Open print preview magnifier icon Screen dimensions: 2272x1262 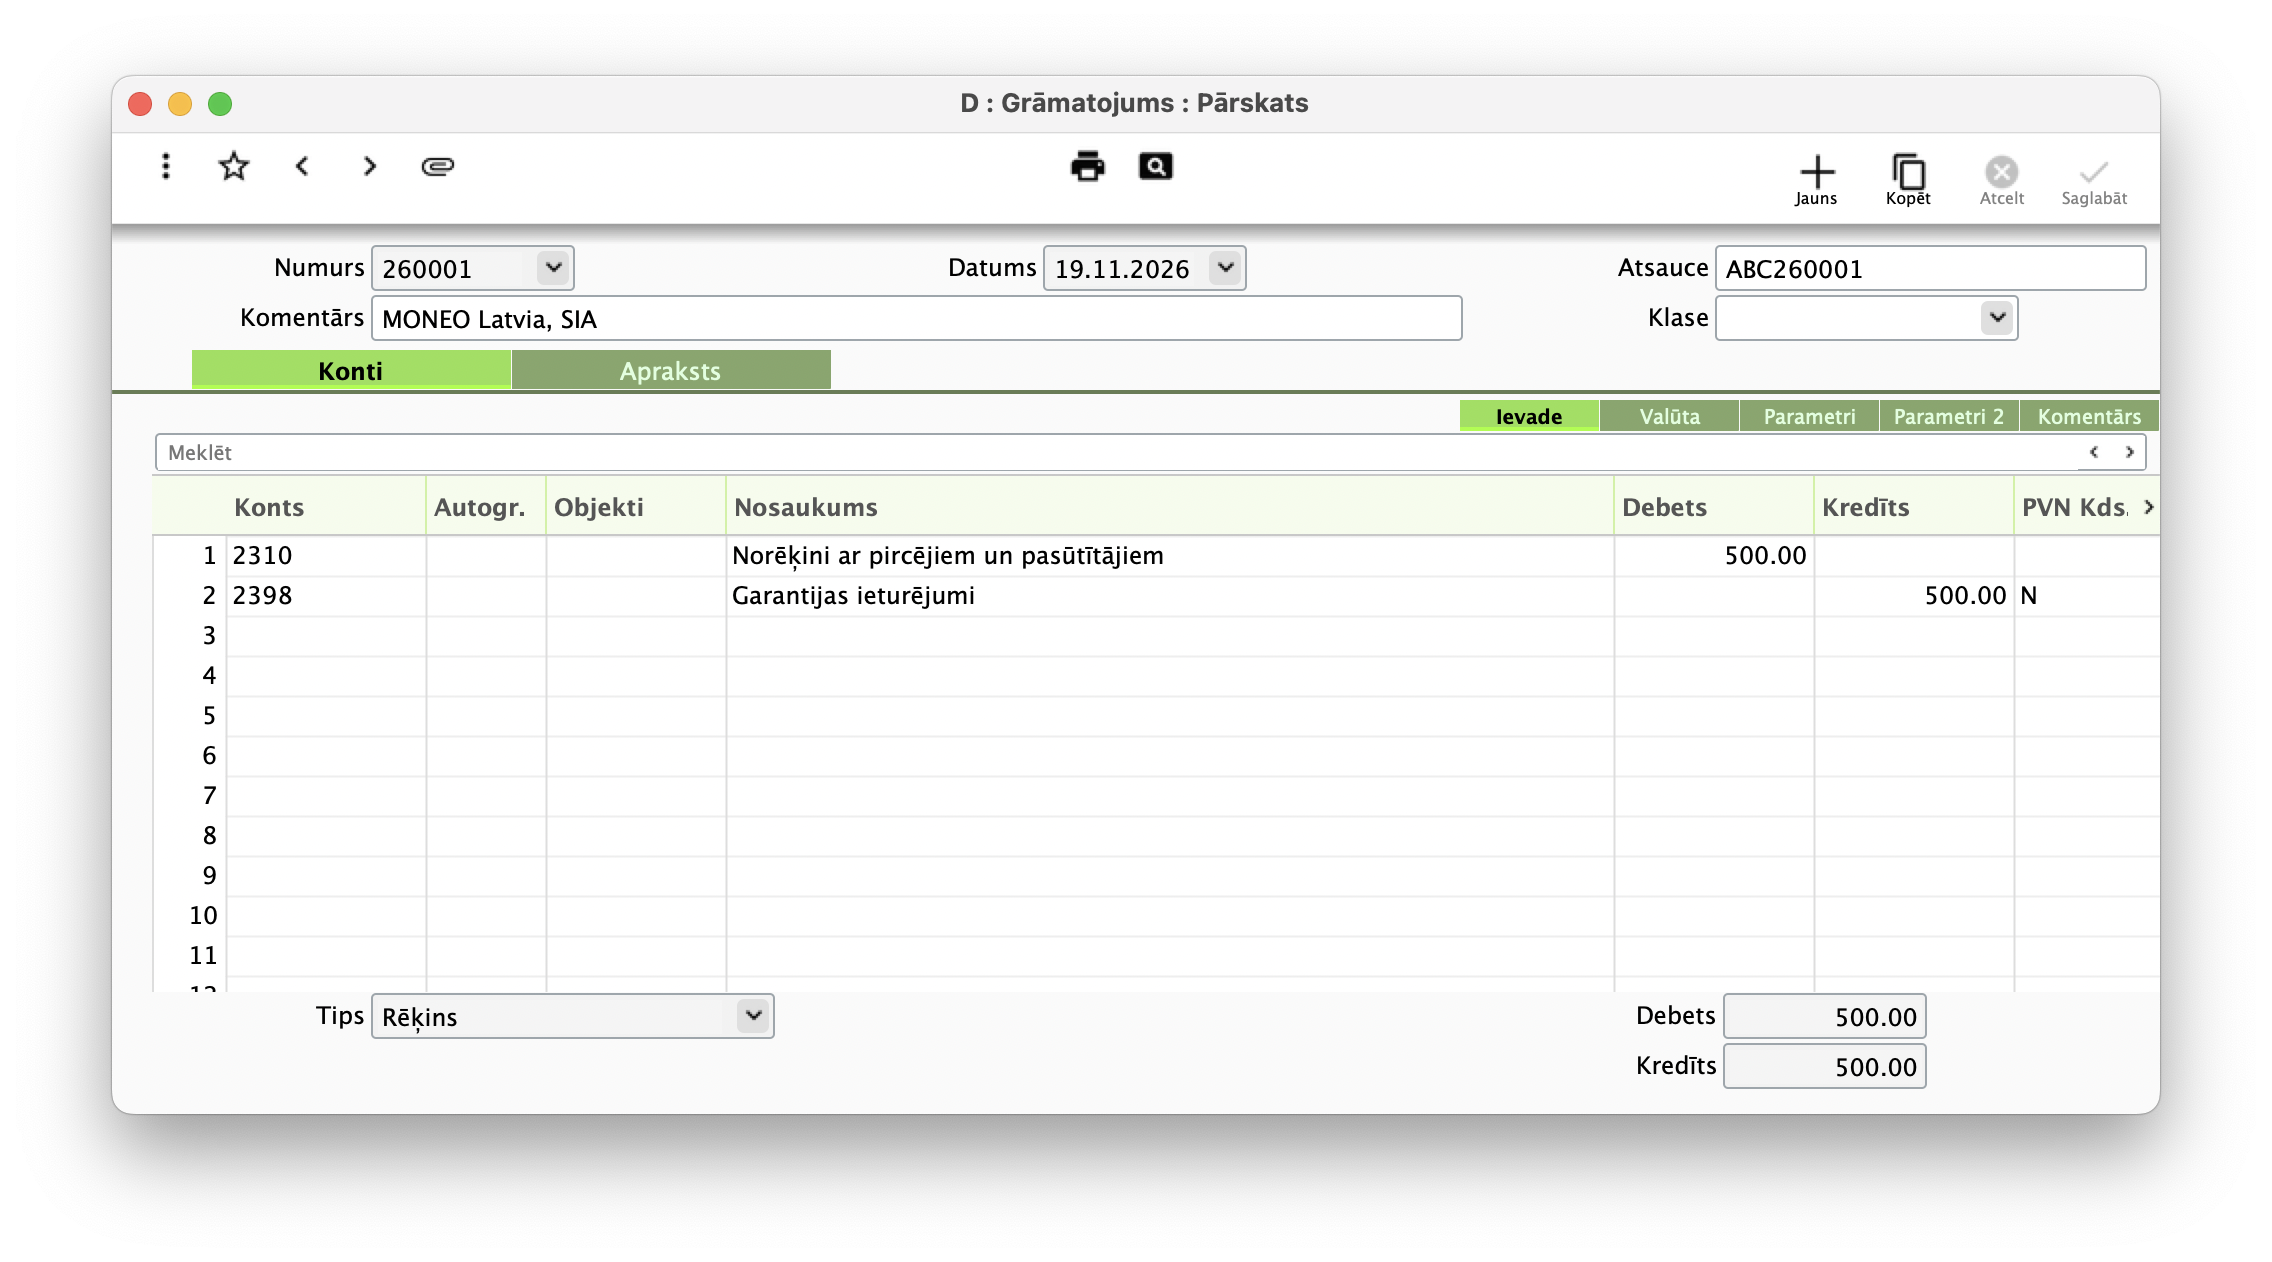coord(1155,166)
